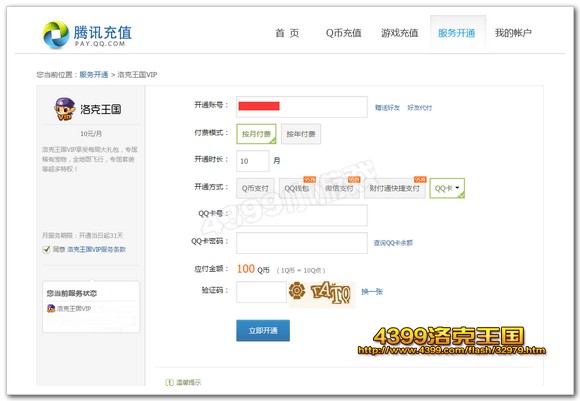Focus the QQ卡密码 input field
This screenshot has width=580, height=401.
302,243
